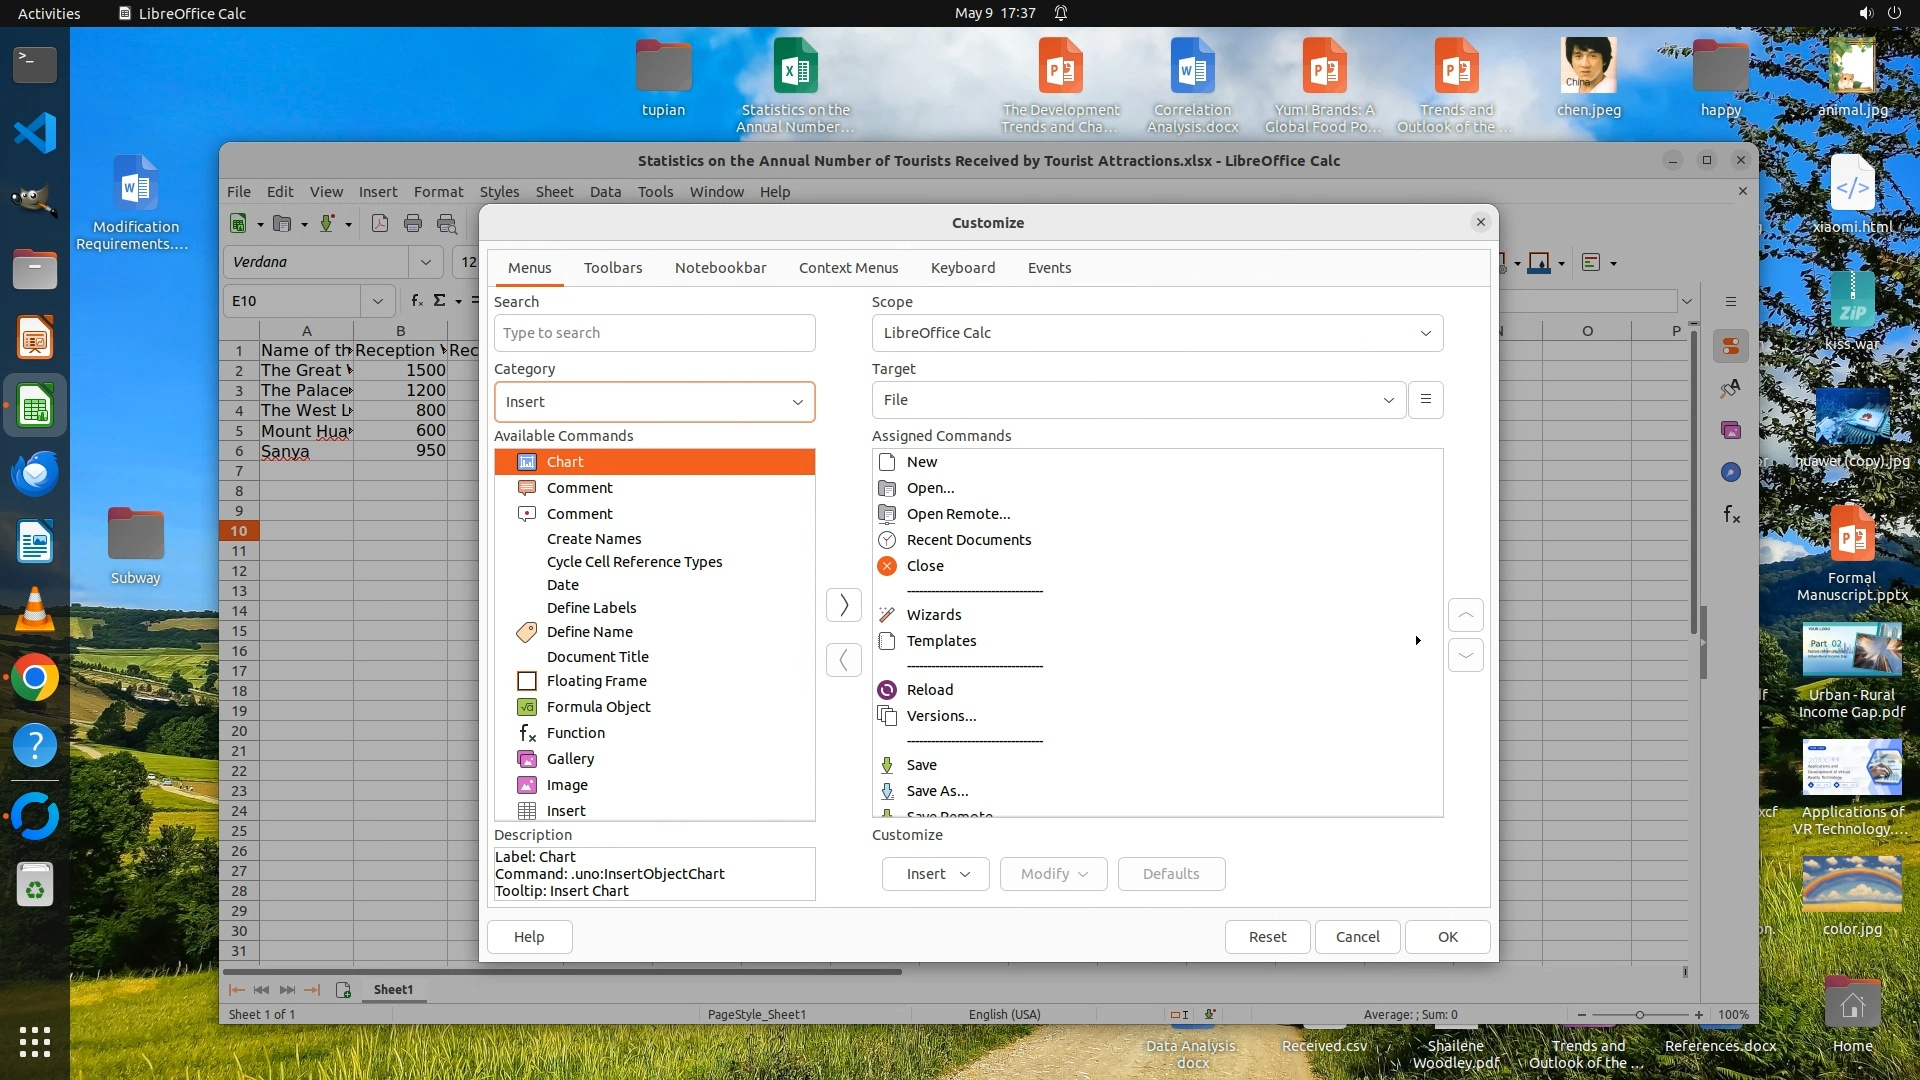Switch to the Keyboard tab
Screen dimensions: 1920x1080
click(x=962, y=268)
